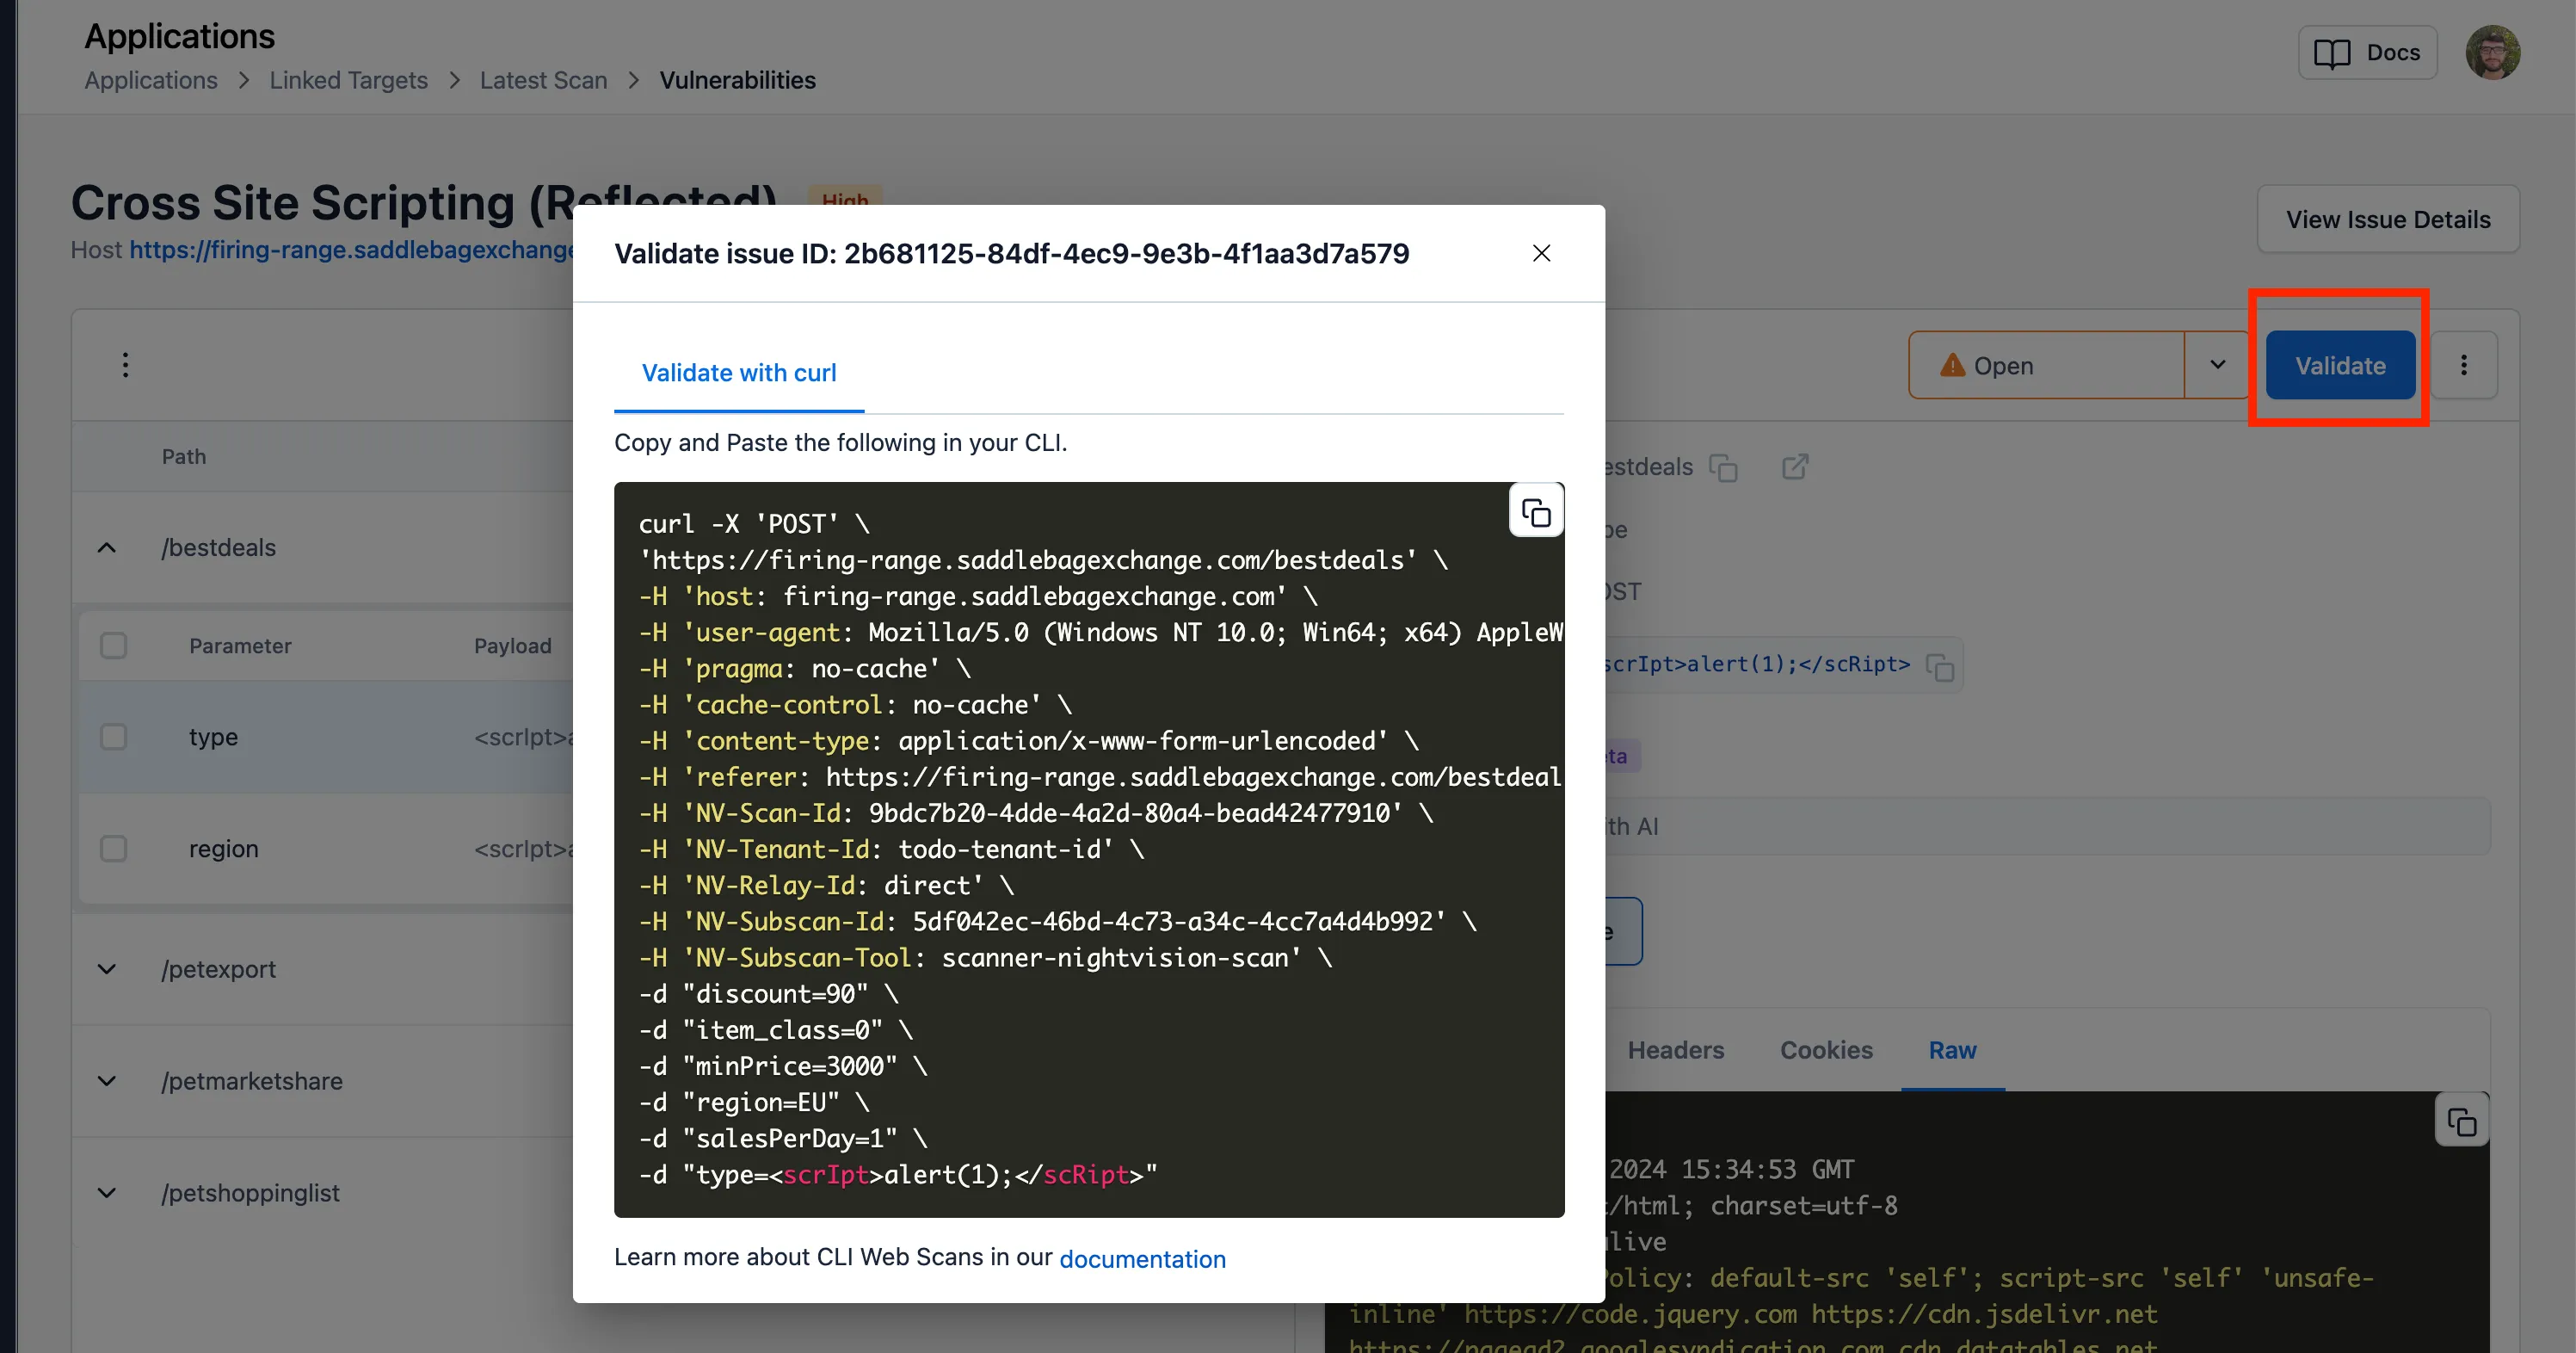Click the warning icon on the Open status
This screenshot has height=1353, width=2576.
(x=1952, y=365)
